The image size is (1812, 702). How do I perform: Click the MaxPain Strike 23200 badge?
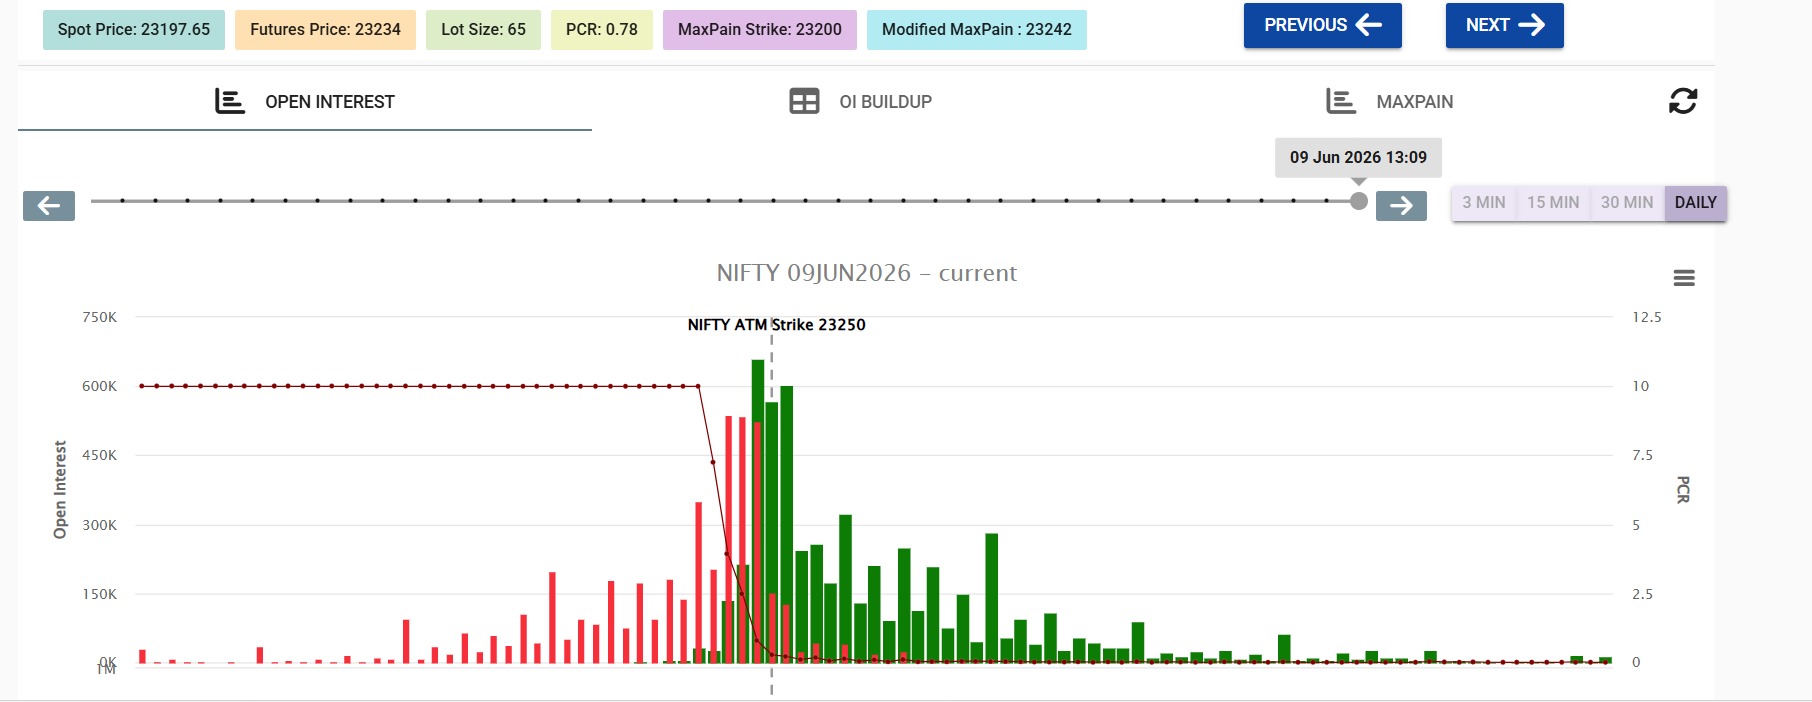[760, 30]
